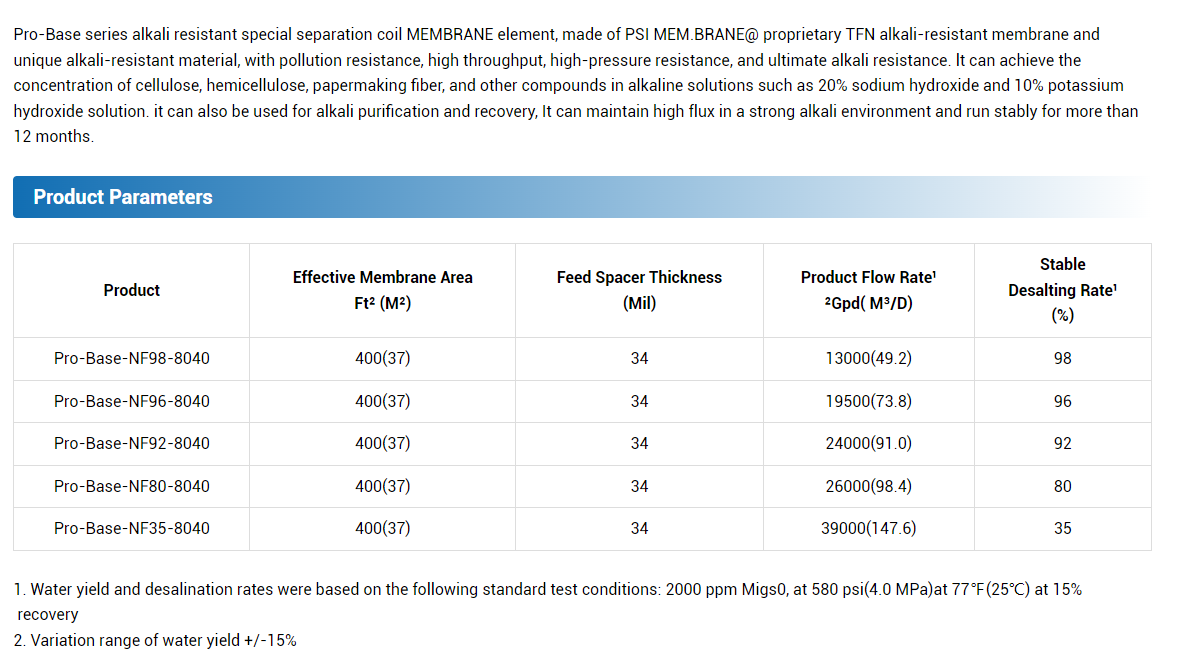Click the 39000(147.6) flow rate value
Screen dimensions: 1177x669
pyautogui.click(x=868, y=529)
